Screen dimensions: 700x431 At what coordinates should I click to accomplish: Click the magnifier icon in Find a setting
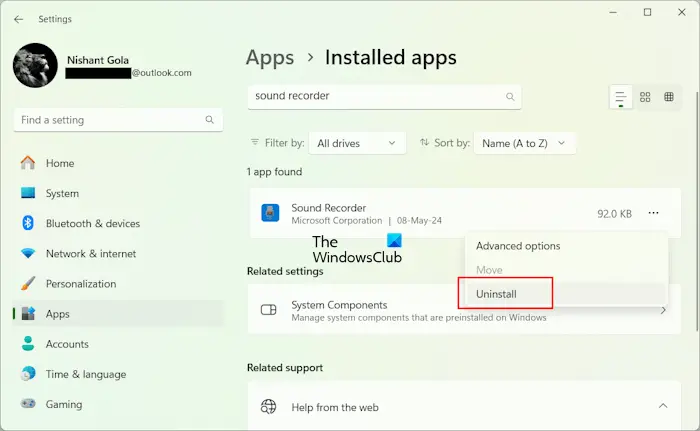click(x=209, y=120)
